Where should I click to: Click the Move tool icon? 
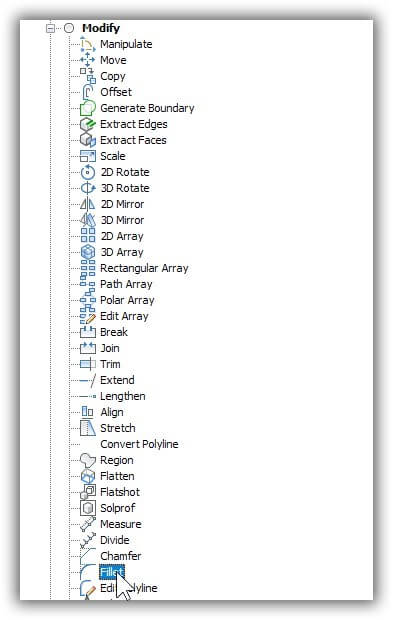(88, 60)
